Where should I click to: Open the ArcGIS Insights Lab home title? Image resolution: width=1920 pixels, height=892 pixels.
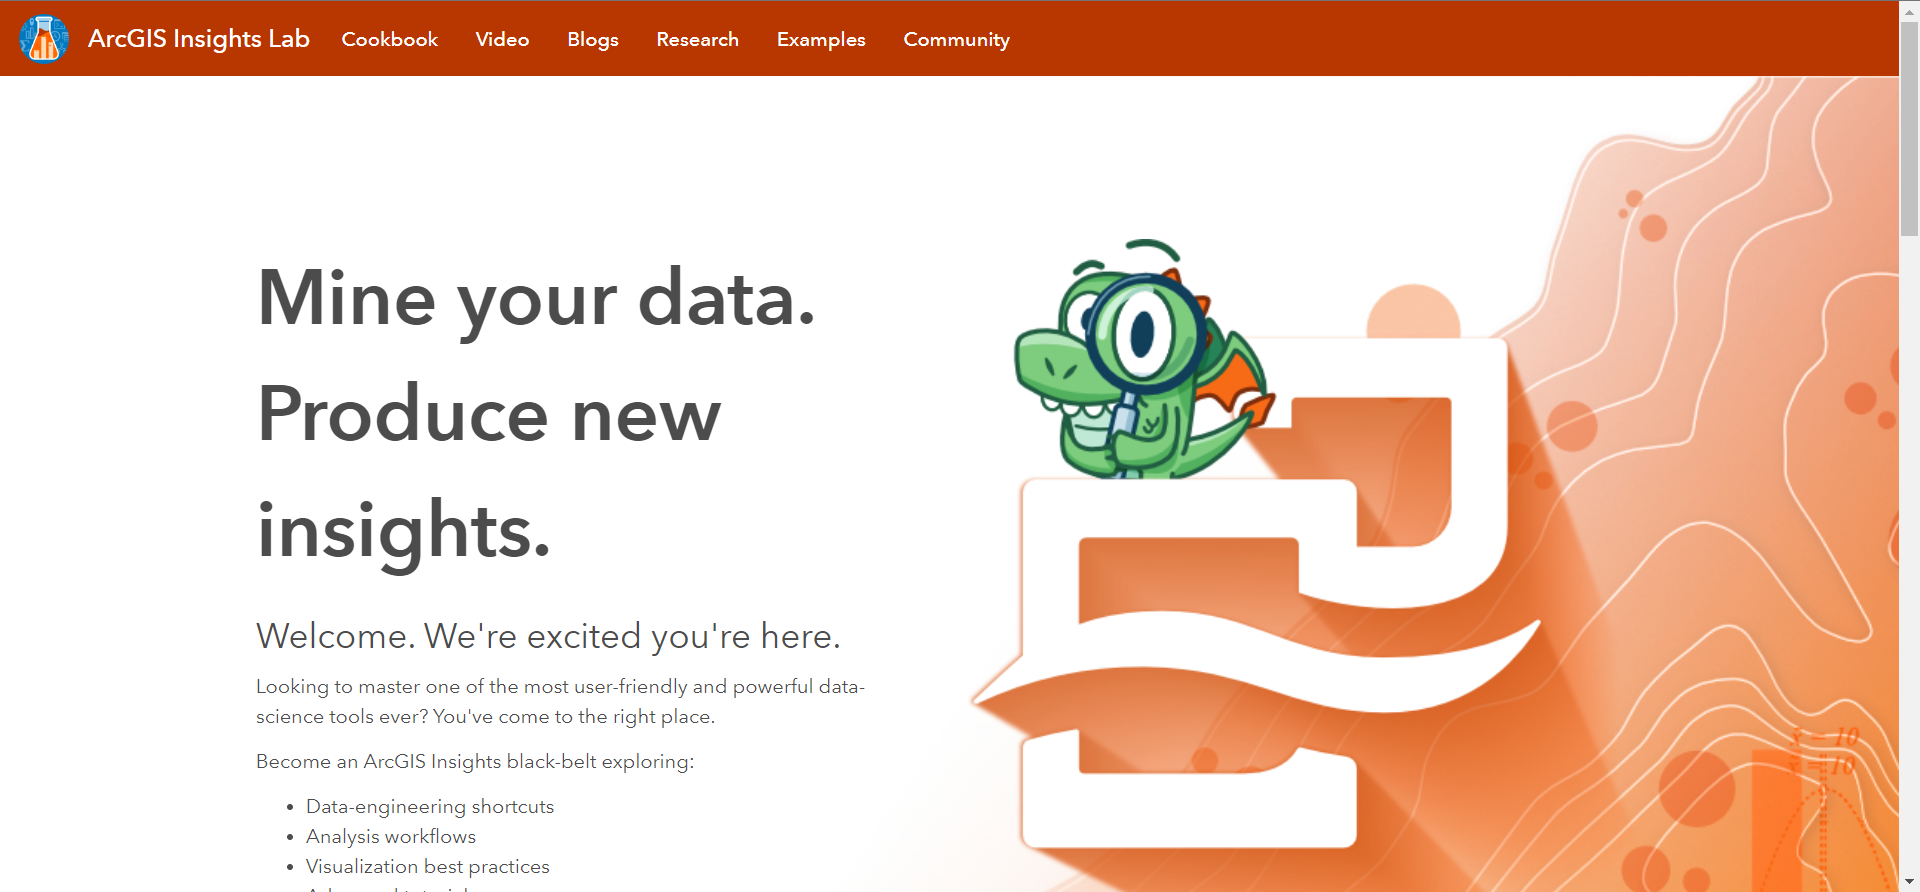199,39
